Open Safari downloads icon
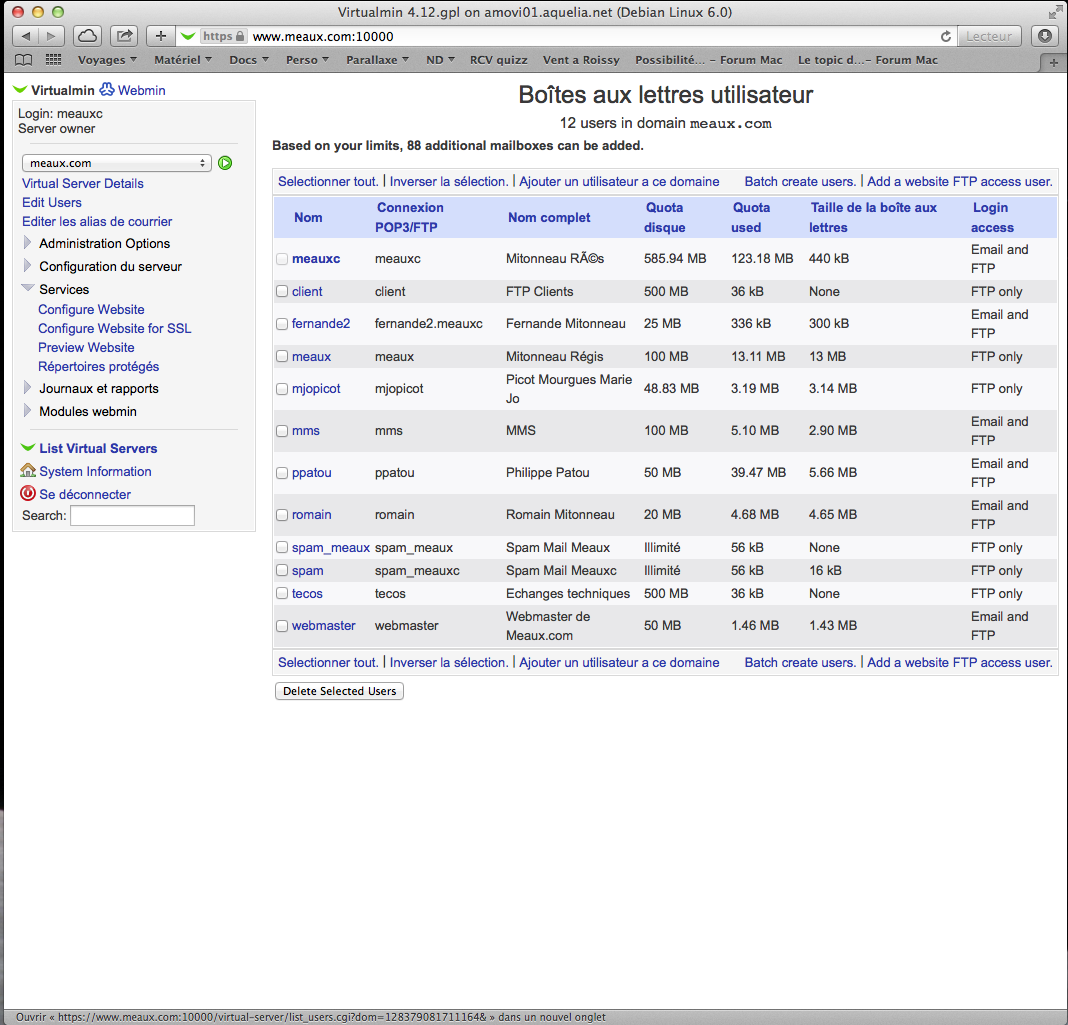1068x1025 pixels. pos(1045,36)
